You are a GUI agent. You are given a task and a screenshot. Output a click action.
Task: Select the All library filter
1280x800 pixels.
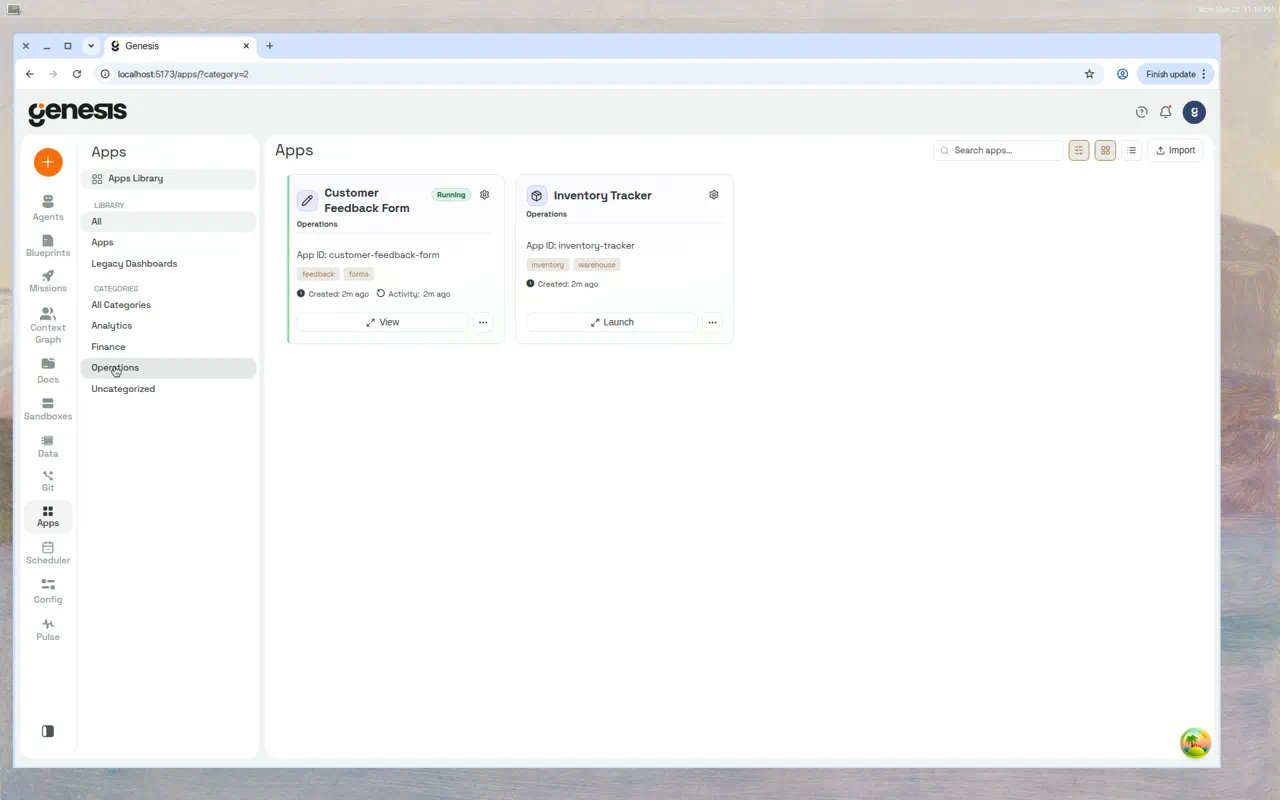(168, 222)
